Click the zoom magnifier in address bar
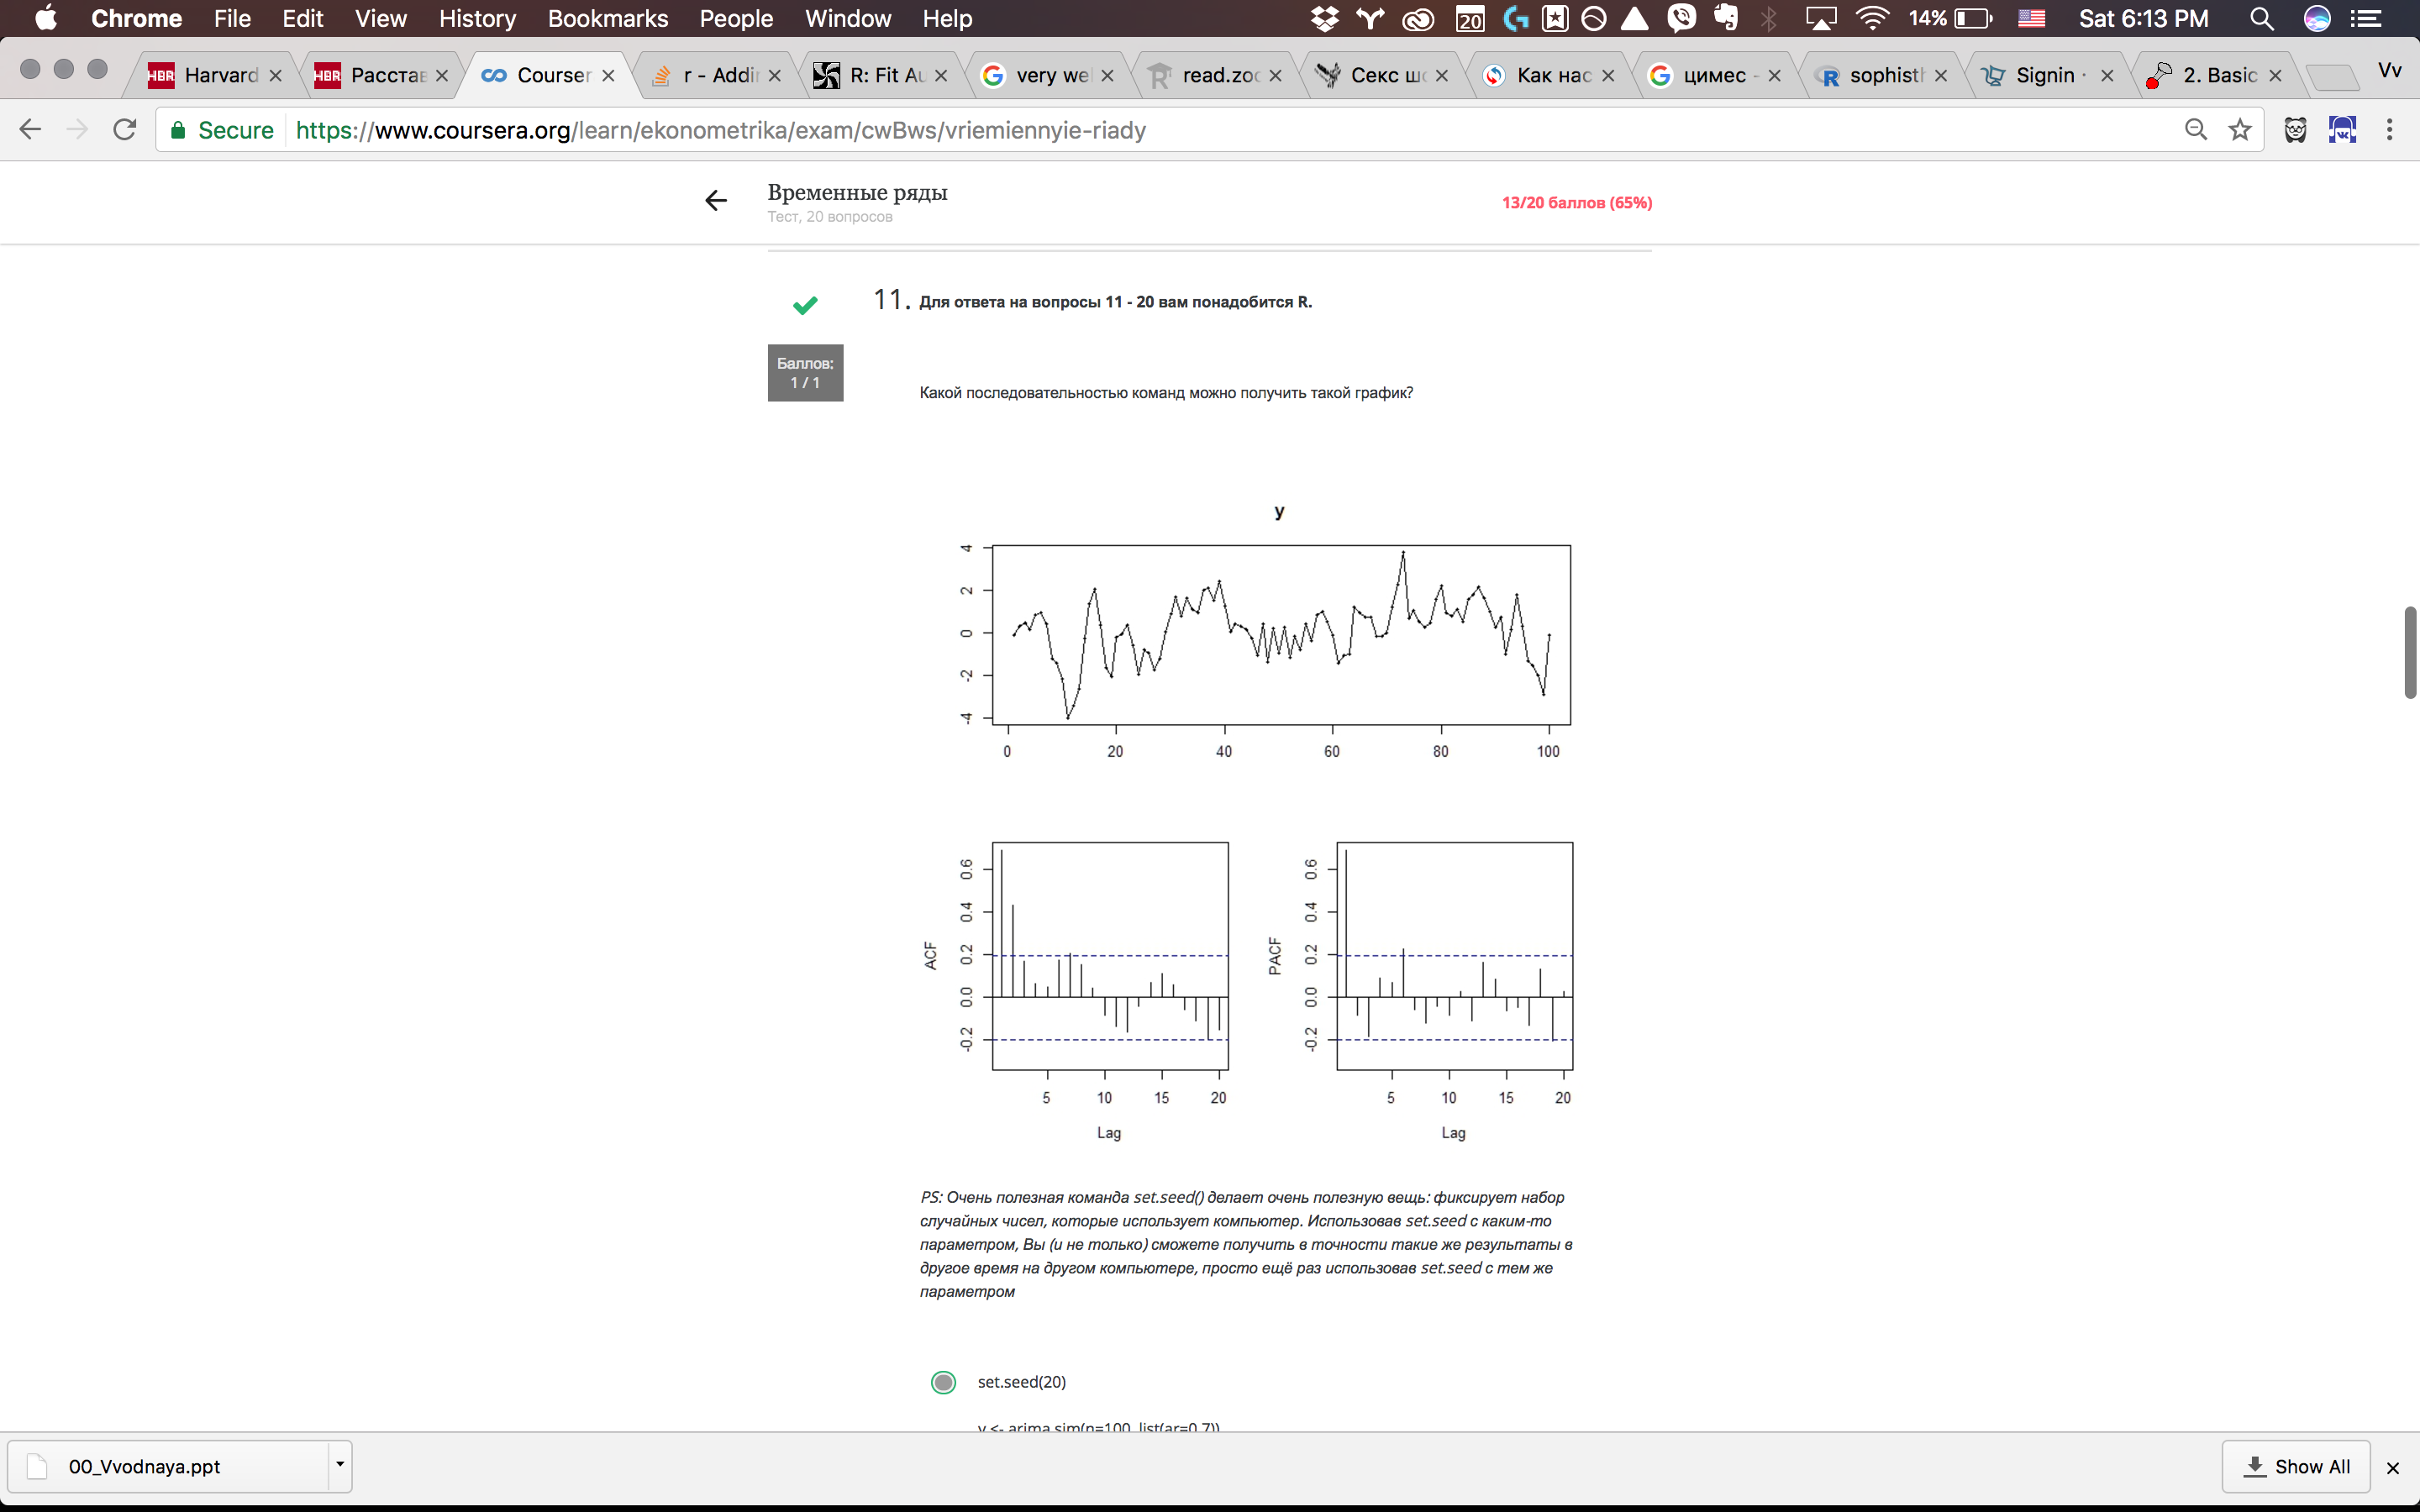The width and height of the screenshot is (2420, 1512). 2195,130
